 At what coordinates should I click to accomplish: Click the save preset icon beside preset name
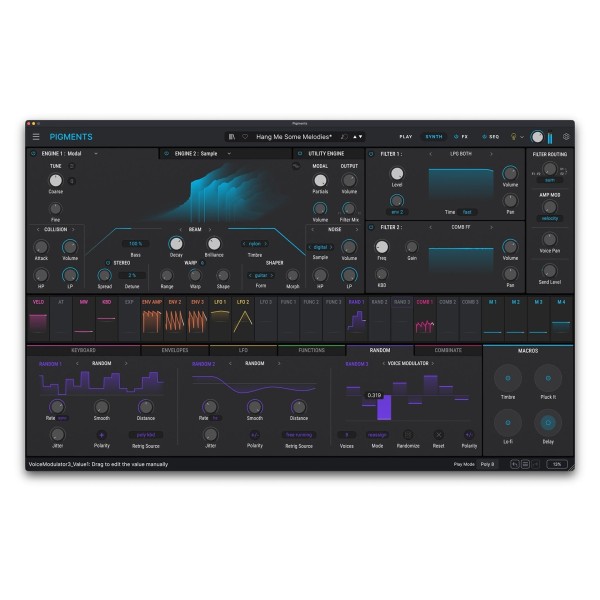click(x=344, y=137)
